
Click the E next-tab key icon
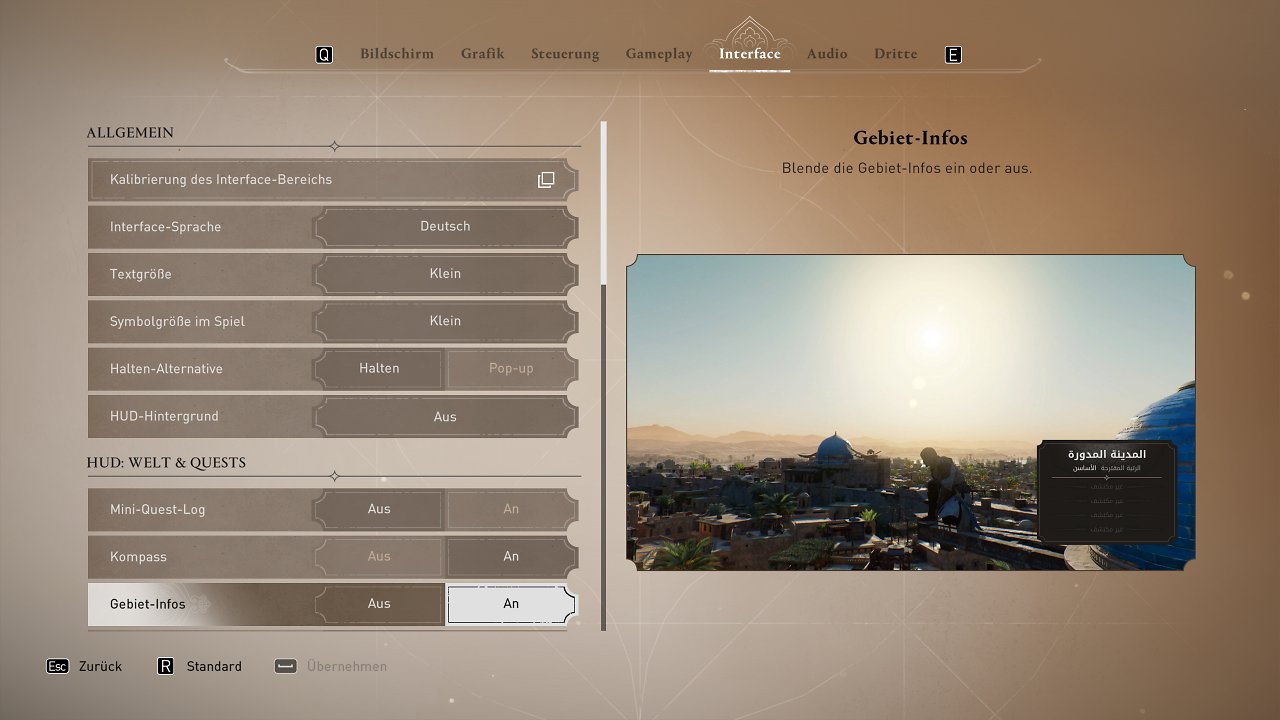pos(953,55)
